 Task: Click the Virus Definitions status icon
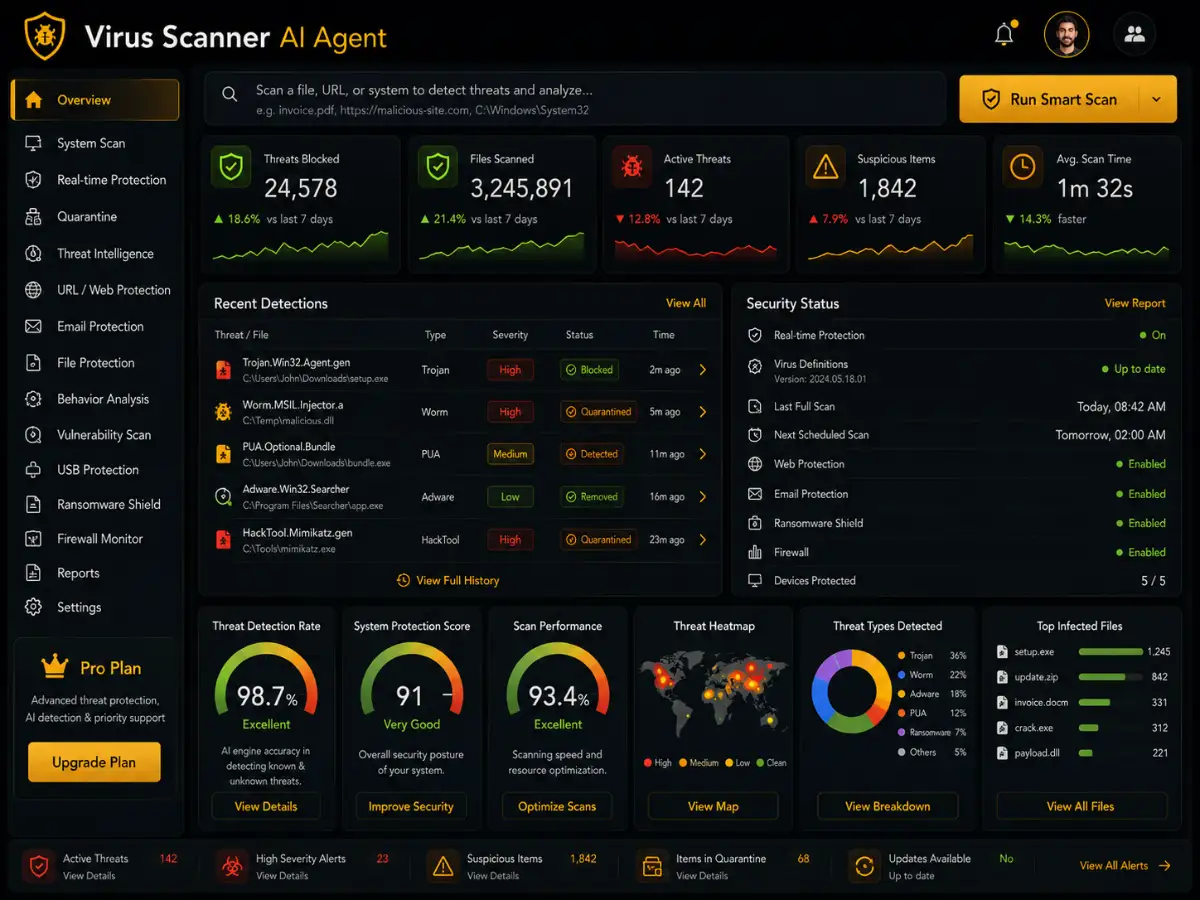tap(755, 367)
